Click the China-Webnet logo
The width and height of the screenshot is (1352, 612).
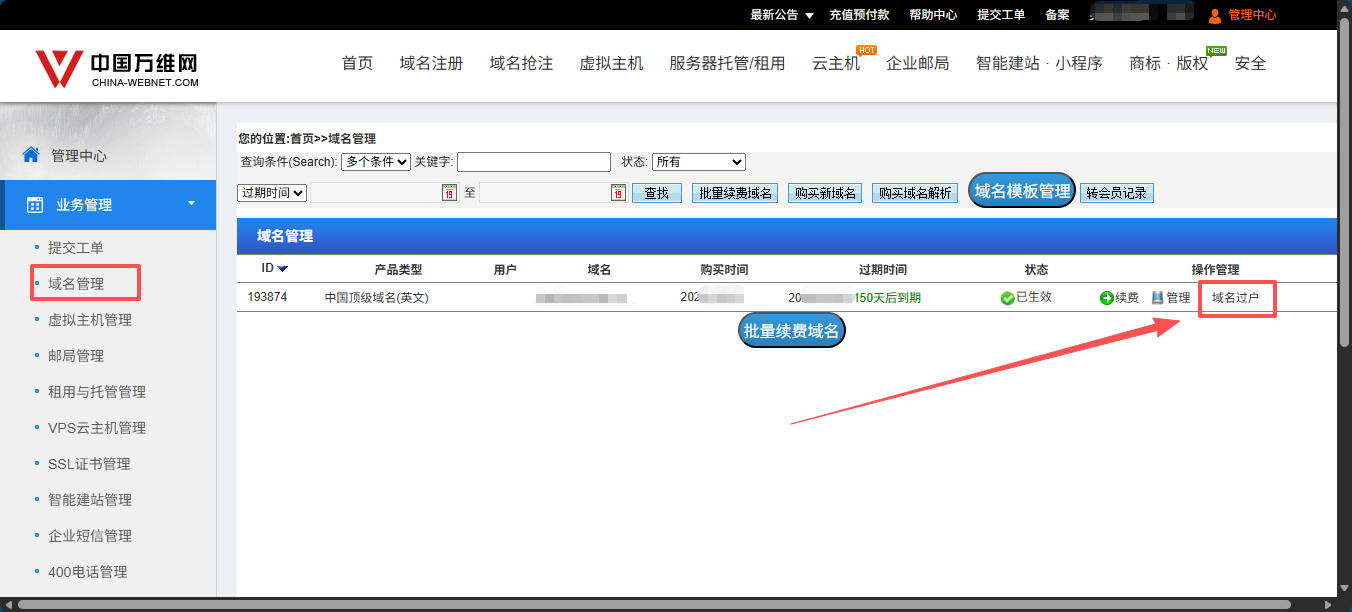116,68
